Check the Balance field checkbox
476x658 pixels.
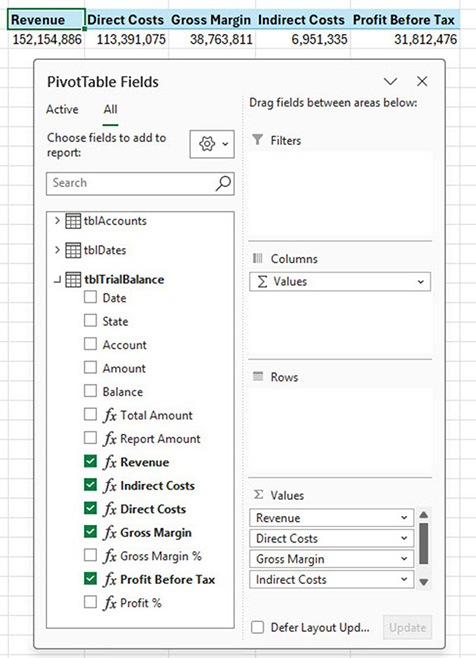pyautogui.click(x=90, y=392)
